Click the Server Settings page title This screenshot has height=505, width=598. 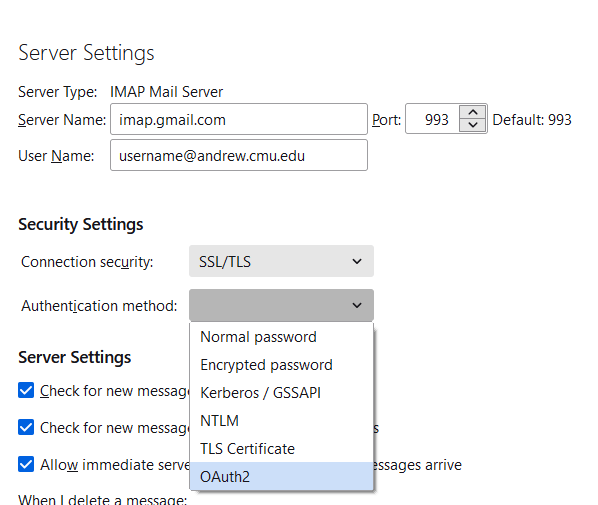click(x=86, y=53)
